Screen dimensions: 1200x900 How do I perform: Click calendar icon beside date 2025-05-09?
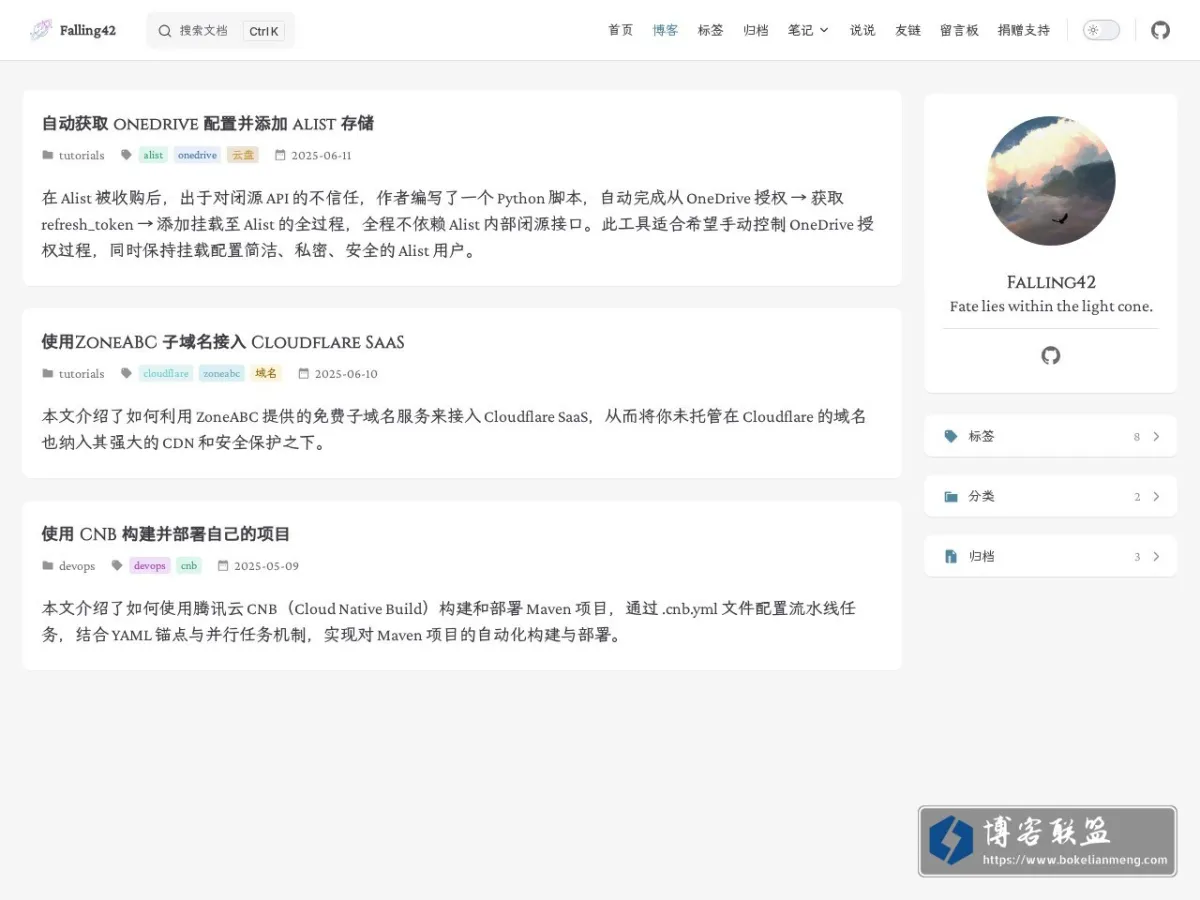coord(223,565)
